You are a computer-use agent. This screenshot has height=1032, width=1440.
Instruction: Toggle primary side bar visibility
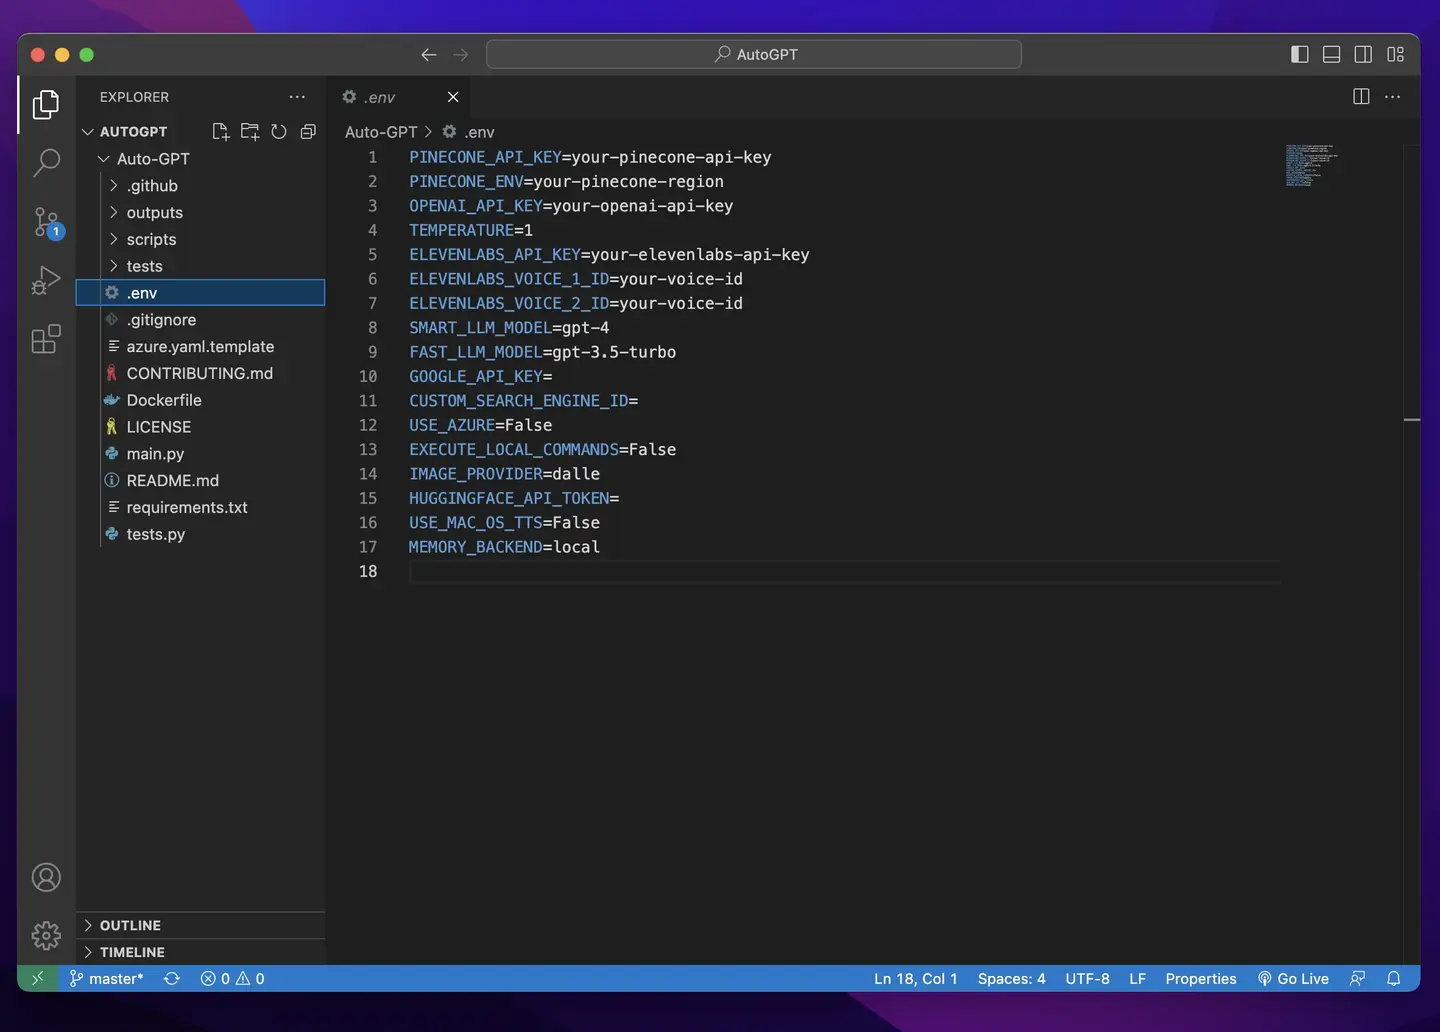point(1300,54)
